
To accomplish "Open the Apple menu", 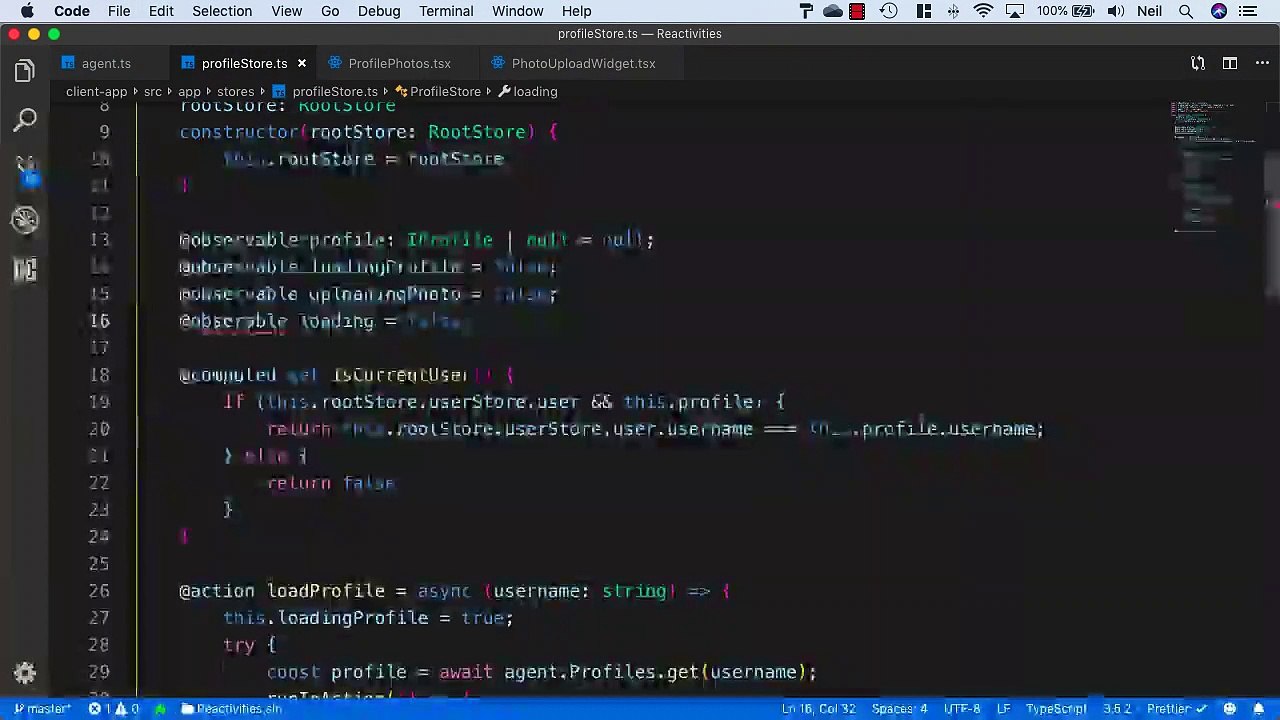I will pos(27,11).
